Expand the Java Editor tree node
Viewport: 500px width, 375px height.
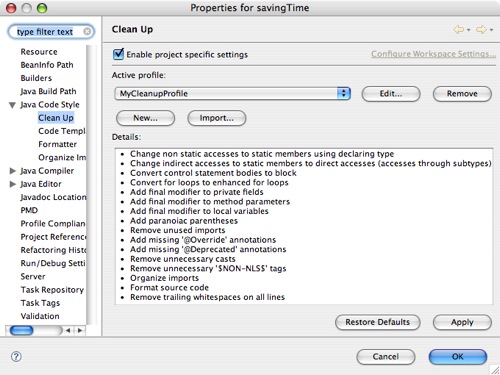[x=13, y=184]
